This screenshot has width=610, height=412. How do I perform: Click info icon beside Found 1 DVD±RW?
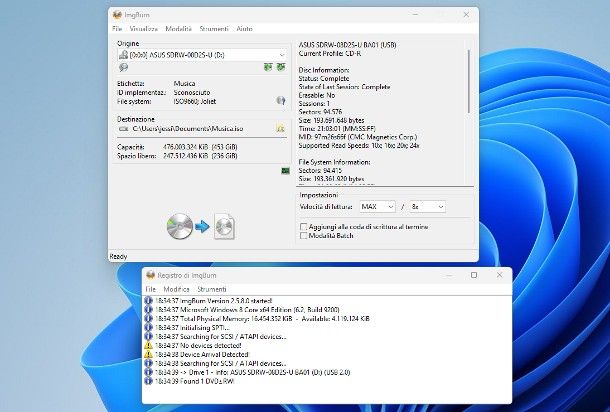click(x=148, y=381)
